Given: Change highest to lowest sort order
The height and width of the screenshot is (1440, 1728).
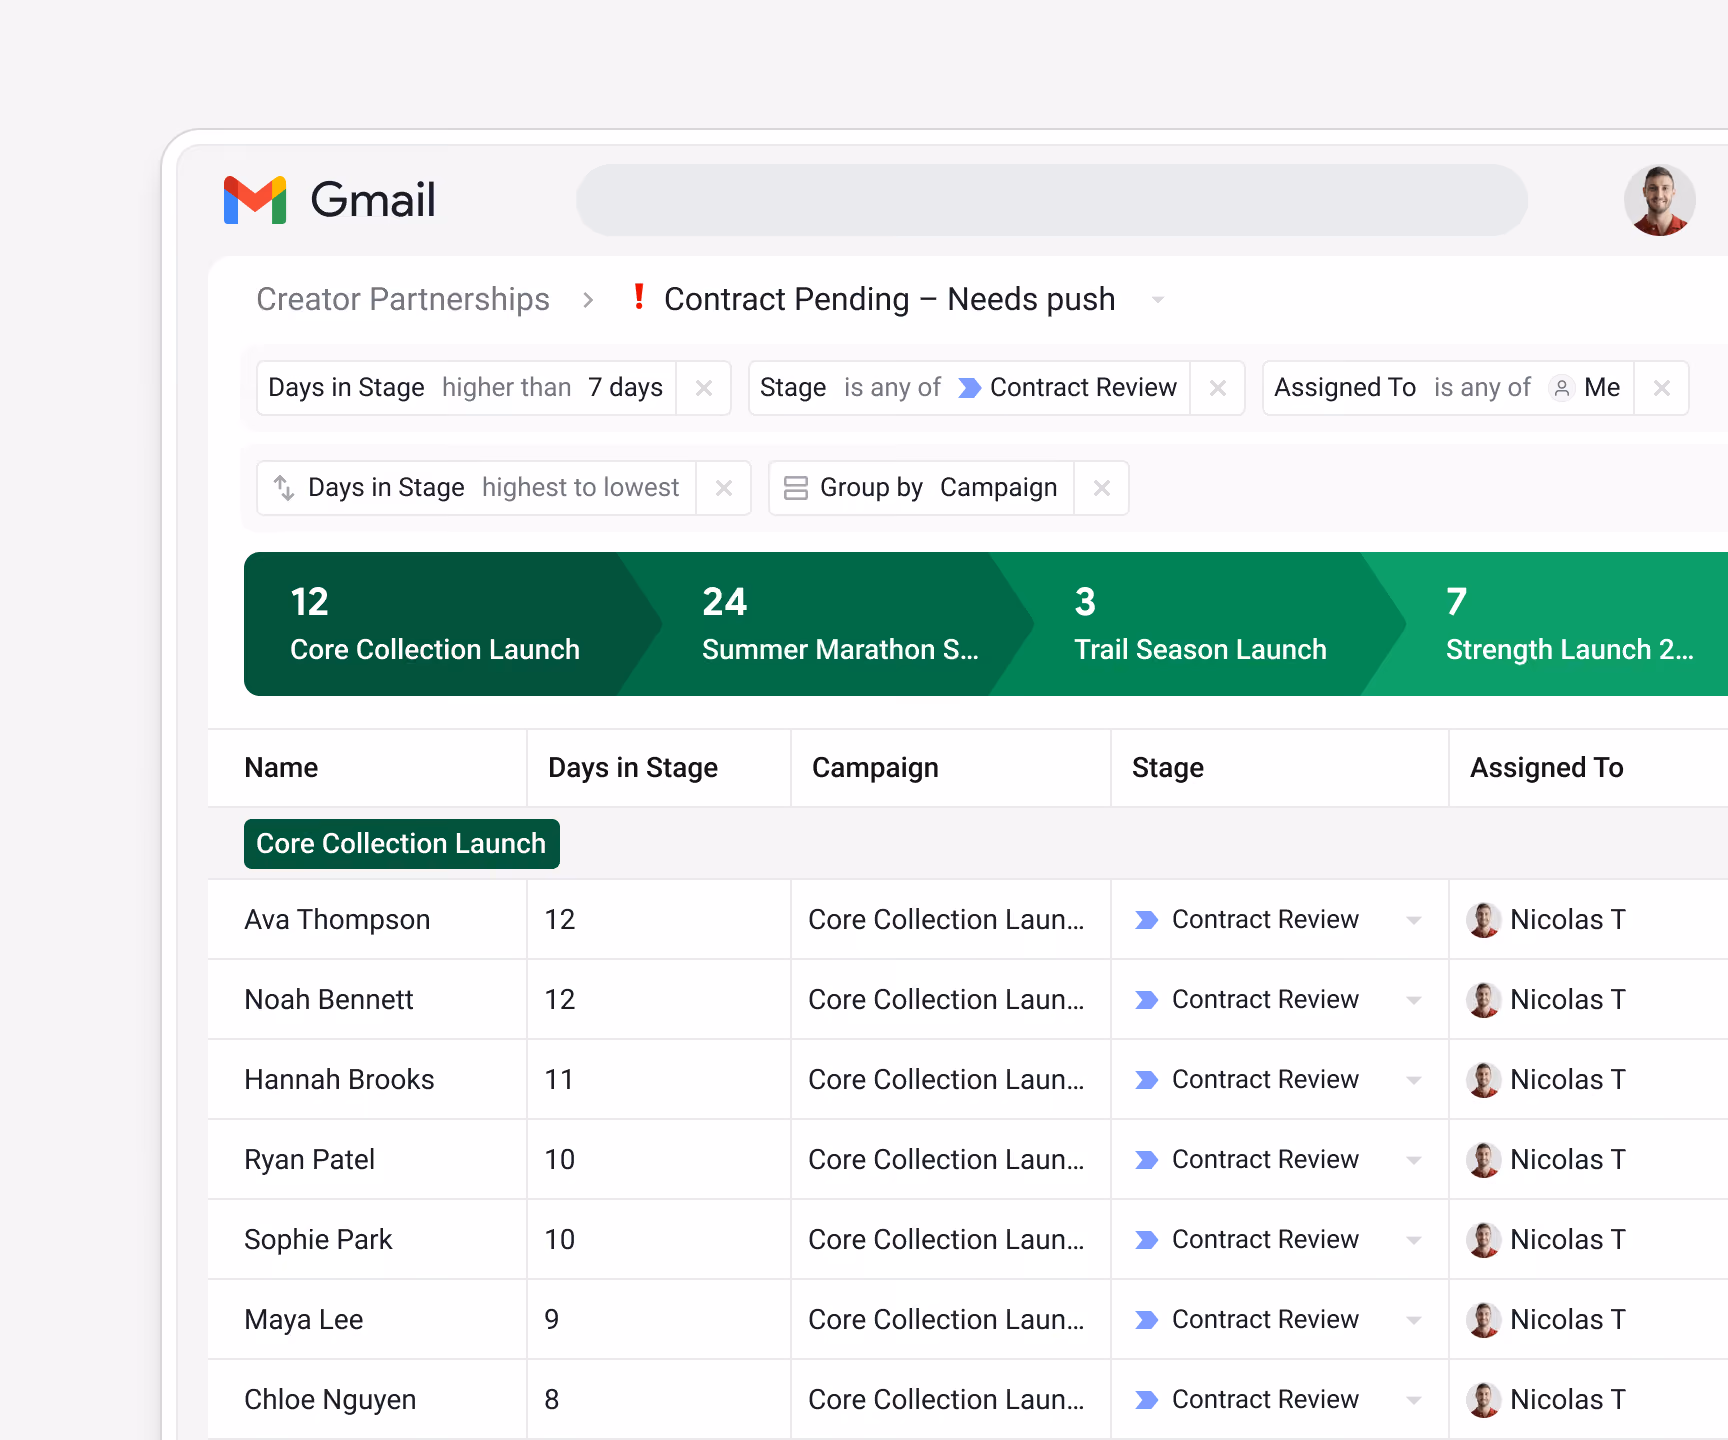Looking at the screenshot, I should point(580,488).
